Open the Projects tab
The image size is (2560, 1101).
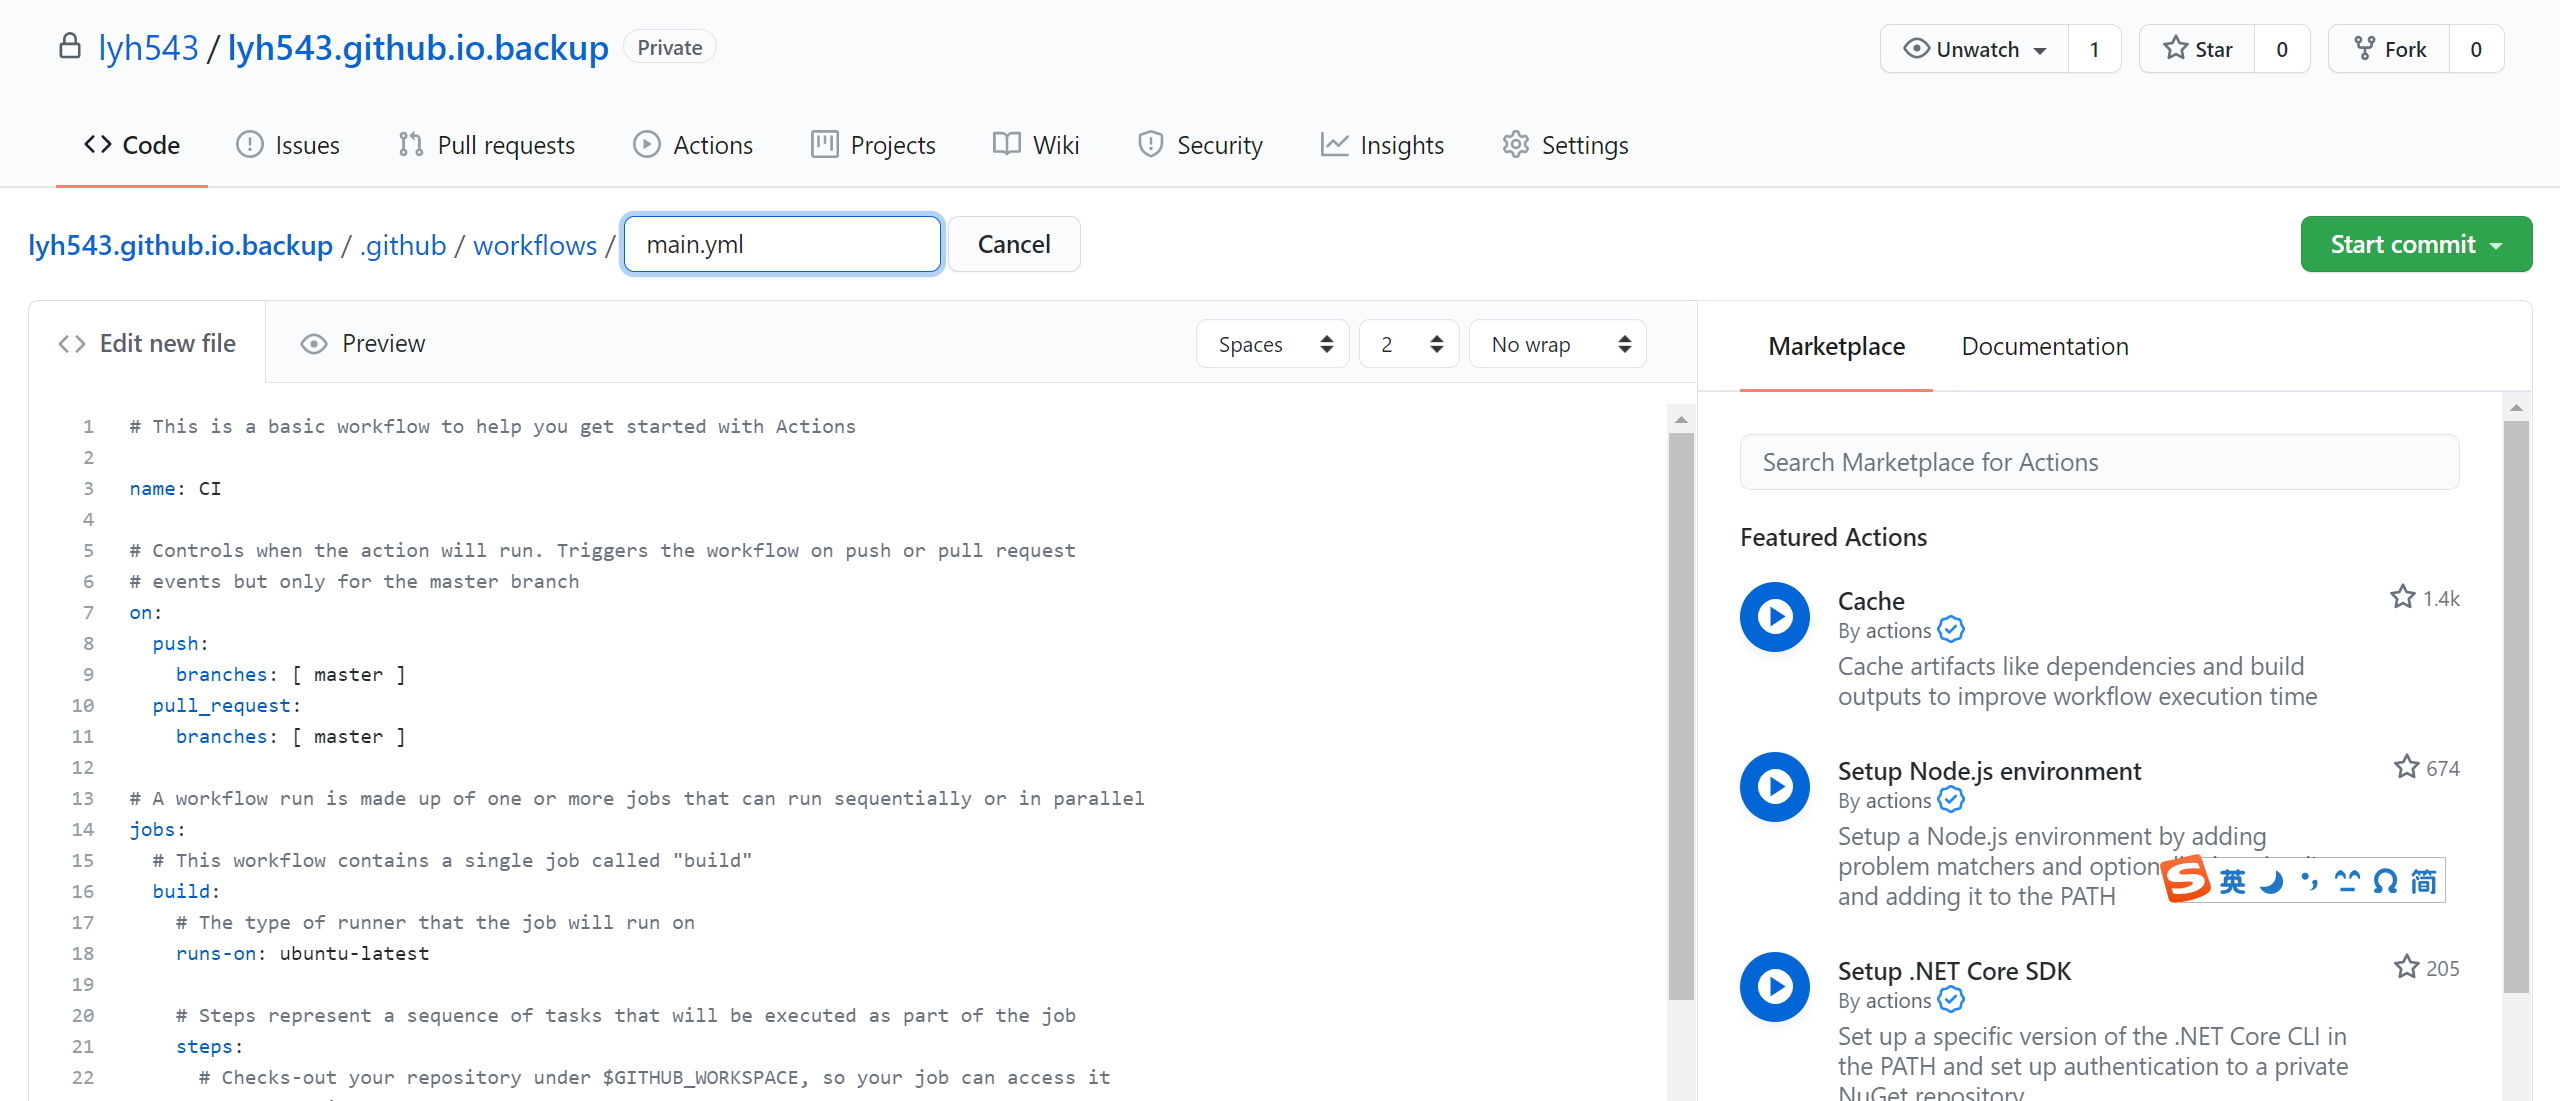[x=873, y=145]
